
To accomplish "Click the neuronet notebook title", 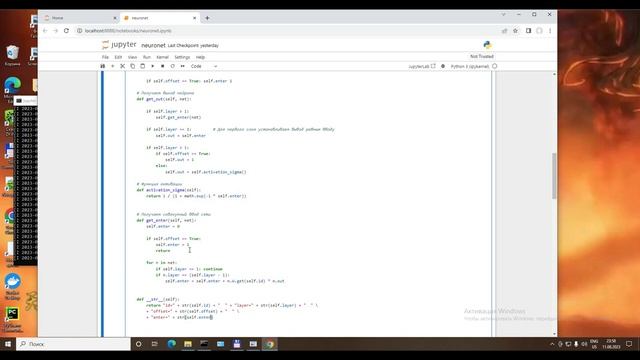I will (153, 45).
